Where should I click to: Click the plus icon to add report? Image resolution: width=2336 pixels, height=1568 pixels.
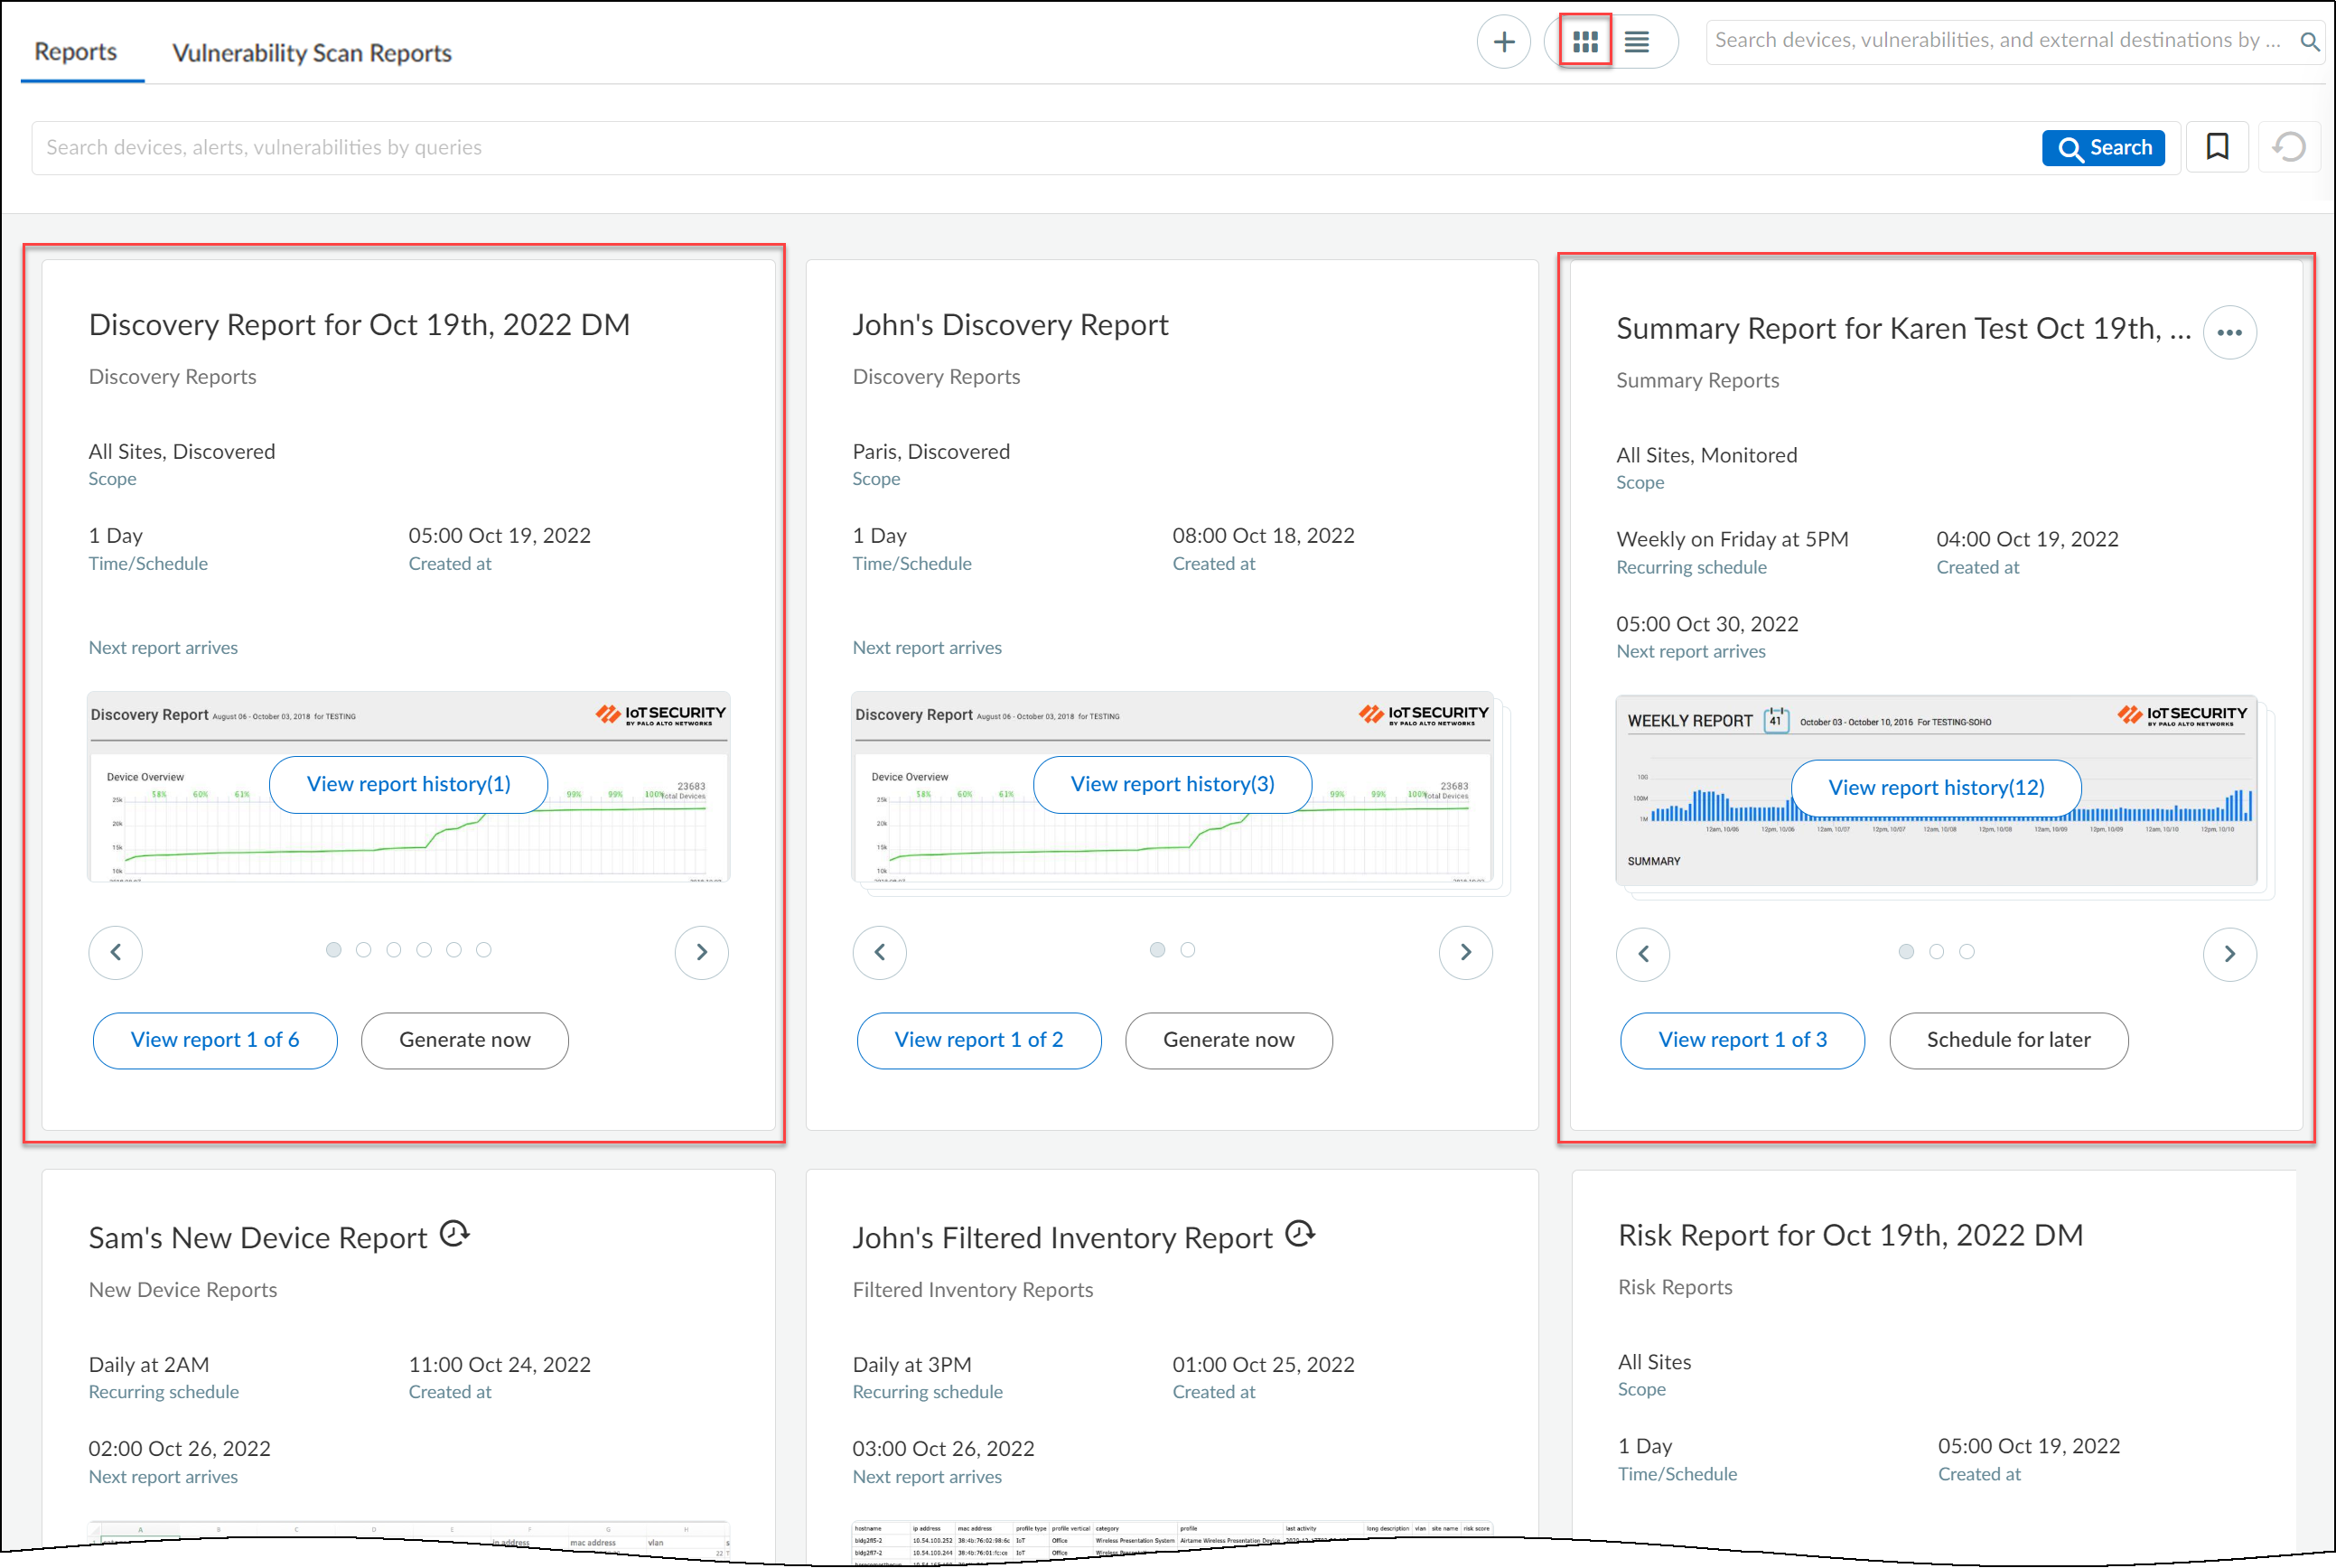[x=1503, y=42]
